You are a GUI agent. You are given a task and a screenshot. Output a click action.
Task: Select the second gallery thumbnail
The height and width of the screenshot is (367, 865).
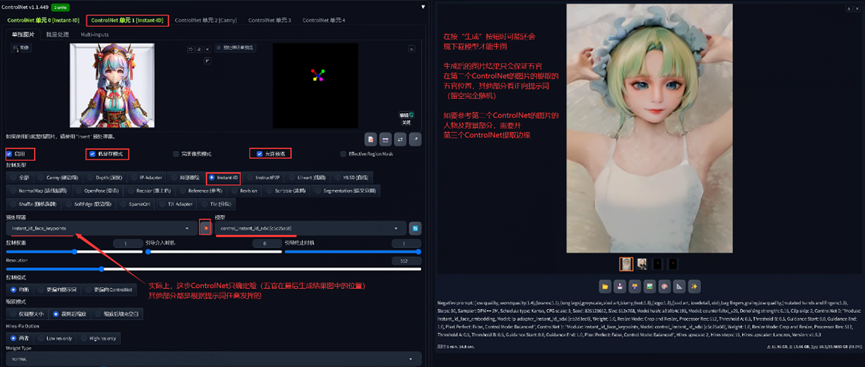pyautogui.click(x=642, y=264)
